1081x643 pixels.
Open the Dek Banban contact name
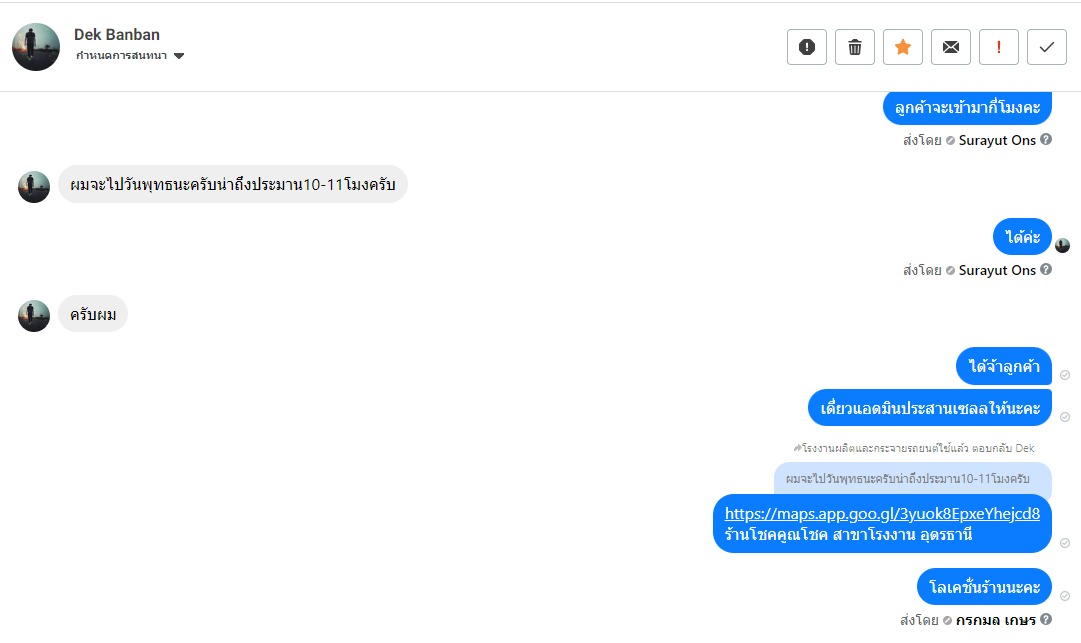point(117,35)
